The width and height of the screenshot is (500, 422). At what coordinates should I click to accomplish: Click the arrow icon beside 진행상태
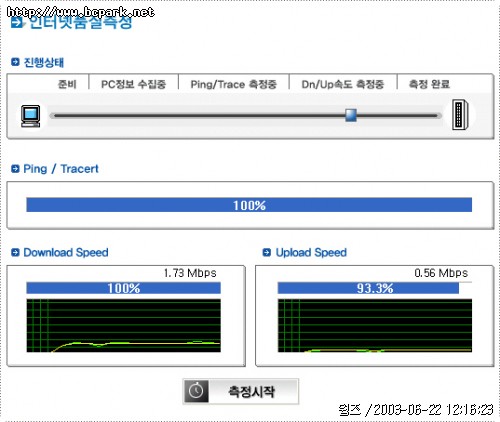pyautogui.click(x=15, y=62)
